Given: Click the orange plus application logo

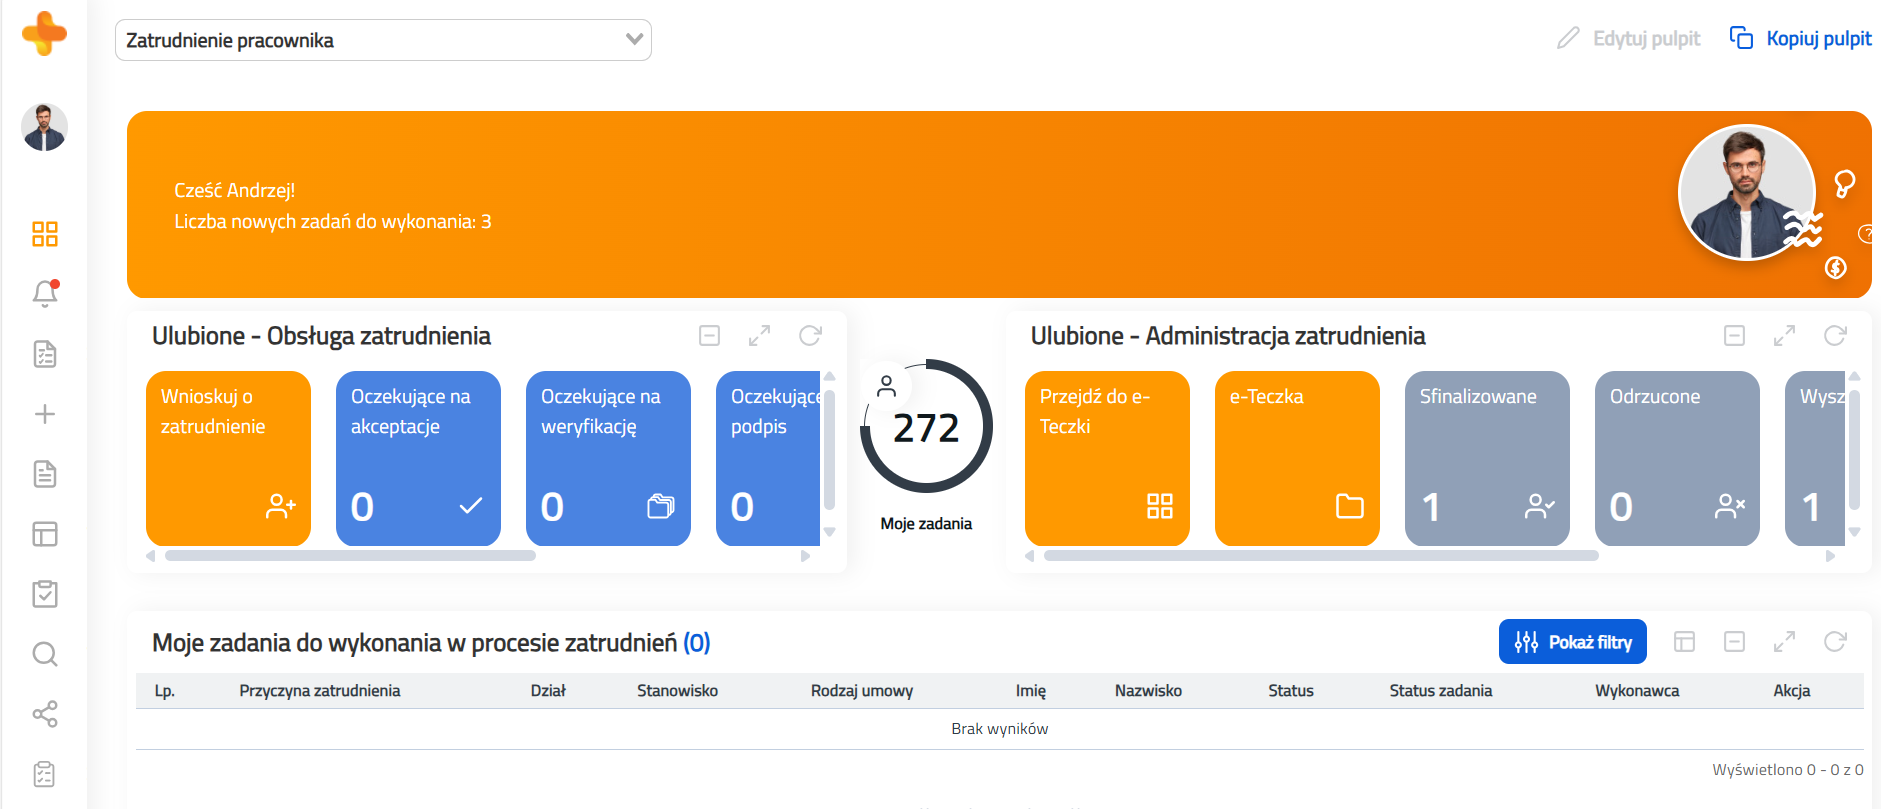Looking at the screenshot, I should click(x=44, y=33).
